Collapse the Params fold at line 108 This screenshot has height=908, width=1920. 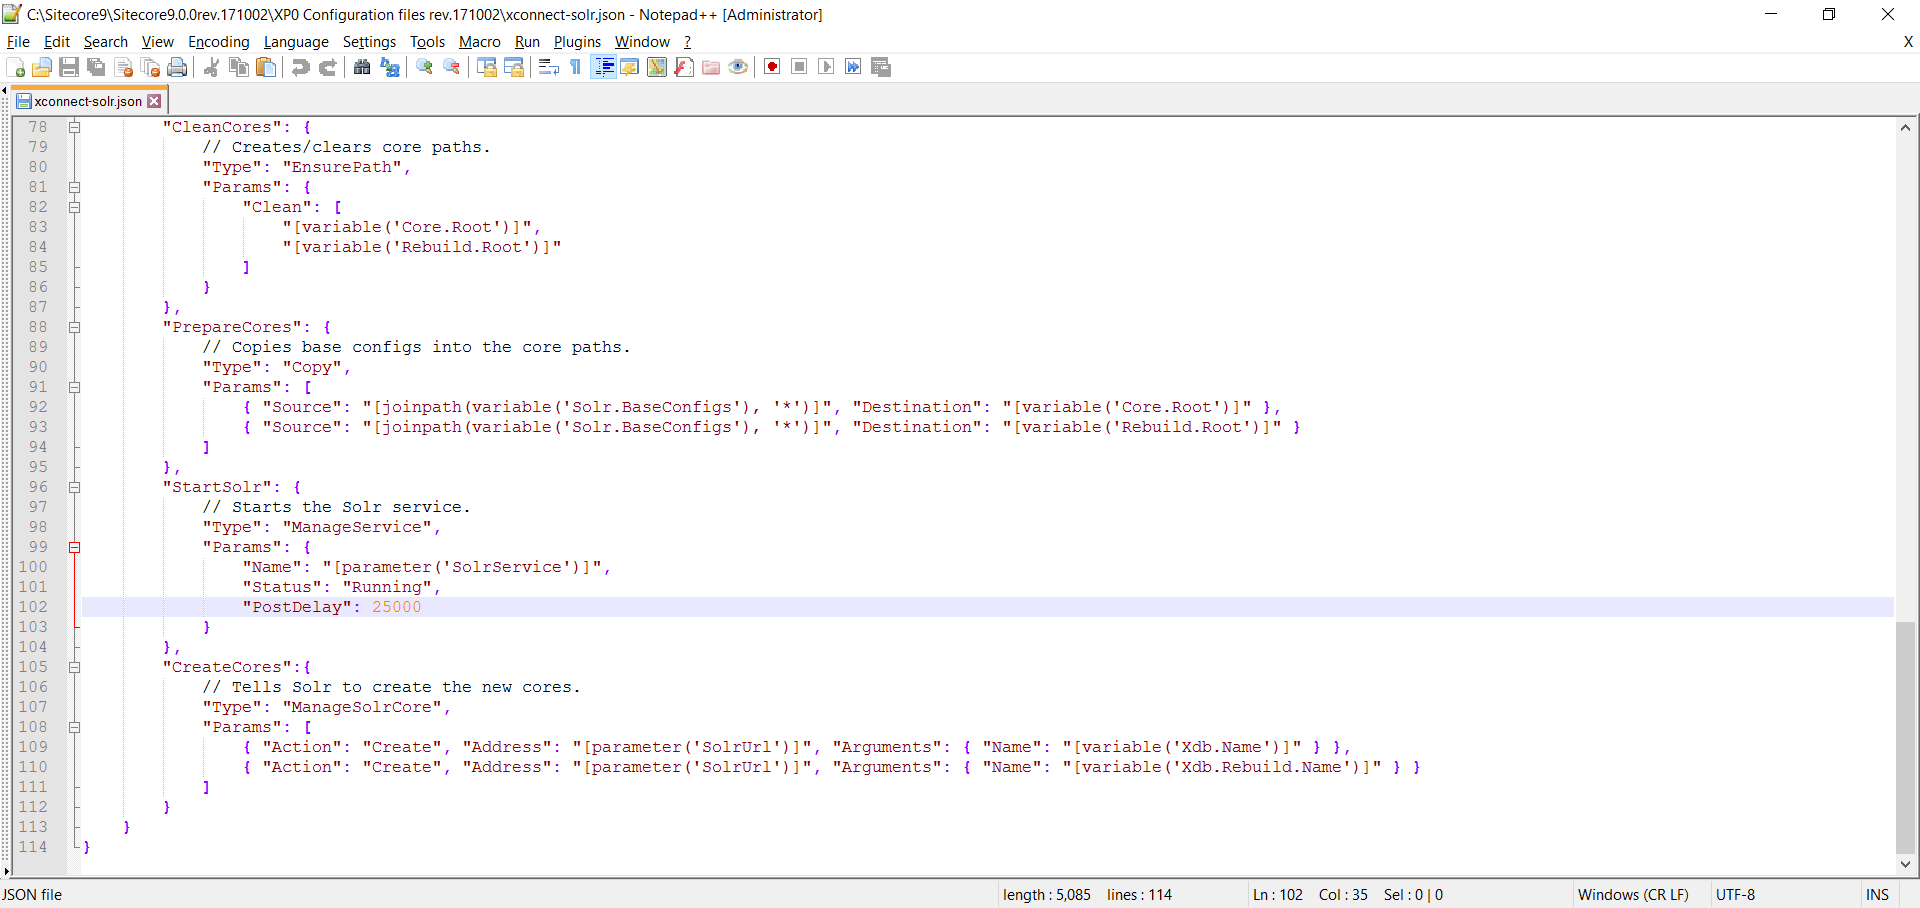click(x=74, y=727)
